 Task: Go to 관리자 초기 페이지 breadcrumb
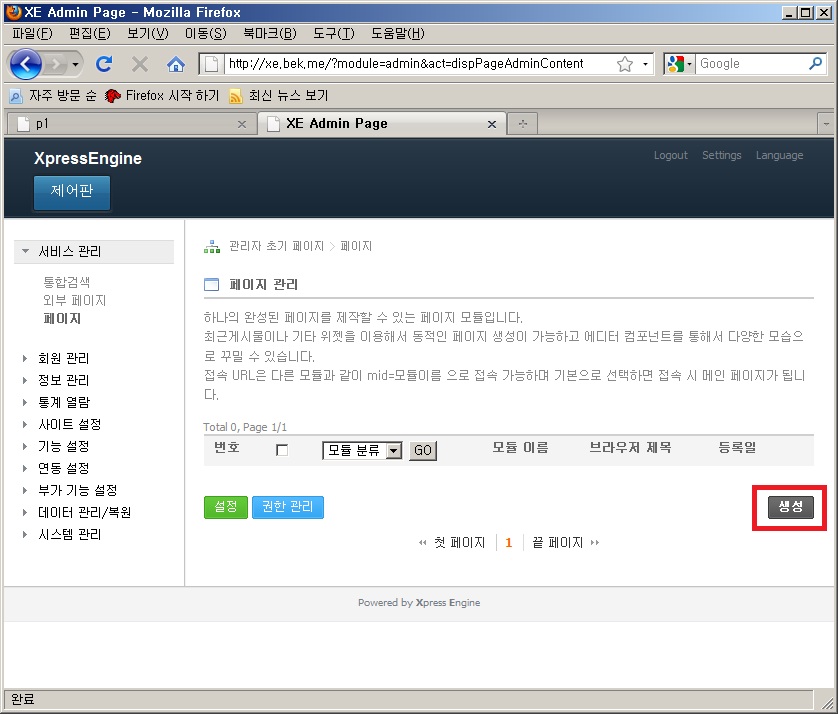tap(276, 246)
